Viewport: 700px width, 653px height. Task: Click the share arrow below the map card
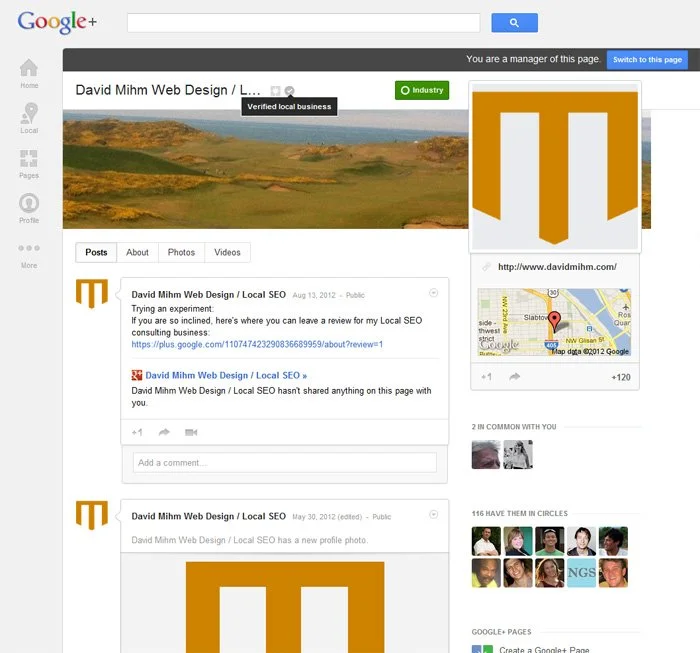tap(514, 377)
